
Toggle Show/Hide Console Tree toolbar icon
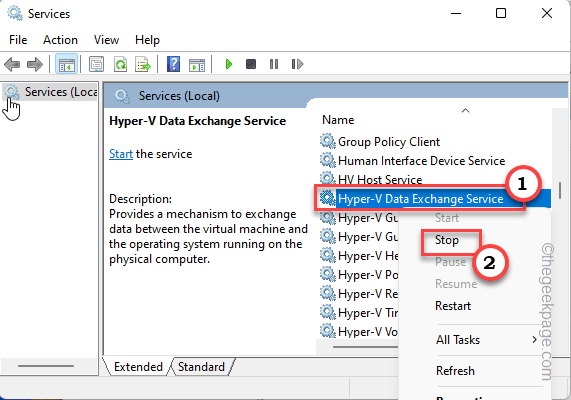[x=66, y=64]
